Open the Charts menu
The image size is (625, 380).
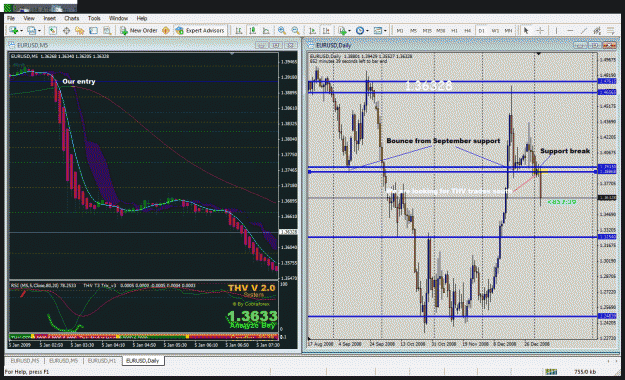point(71,18)
